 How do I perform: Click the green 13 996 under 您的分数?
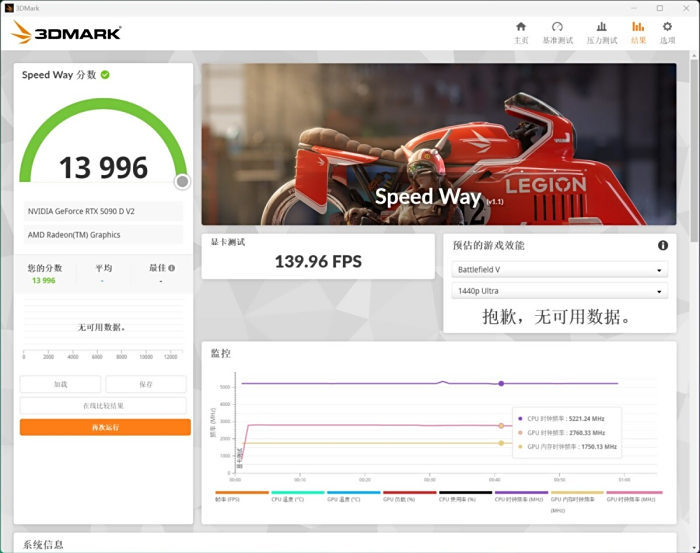pos(44,280)
